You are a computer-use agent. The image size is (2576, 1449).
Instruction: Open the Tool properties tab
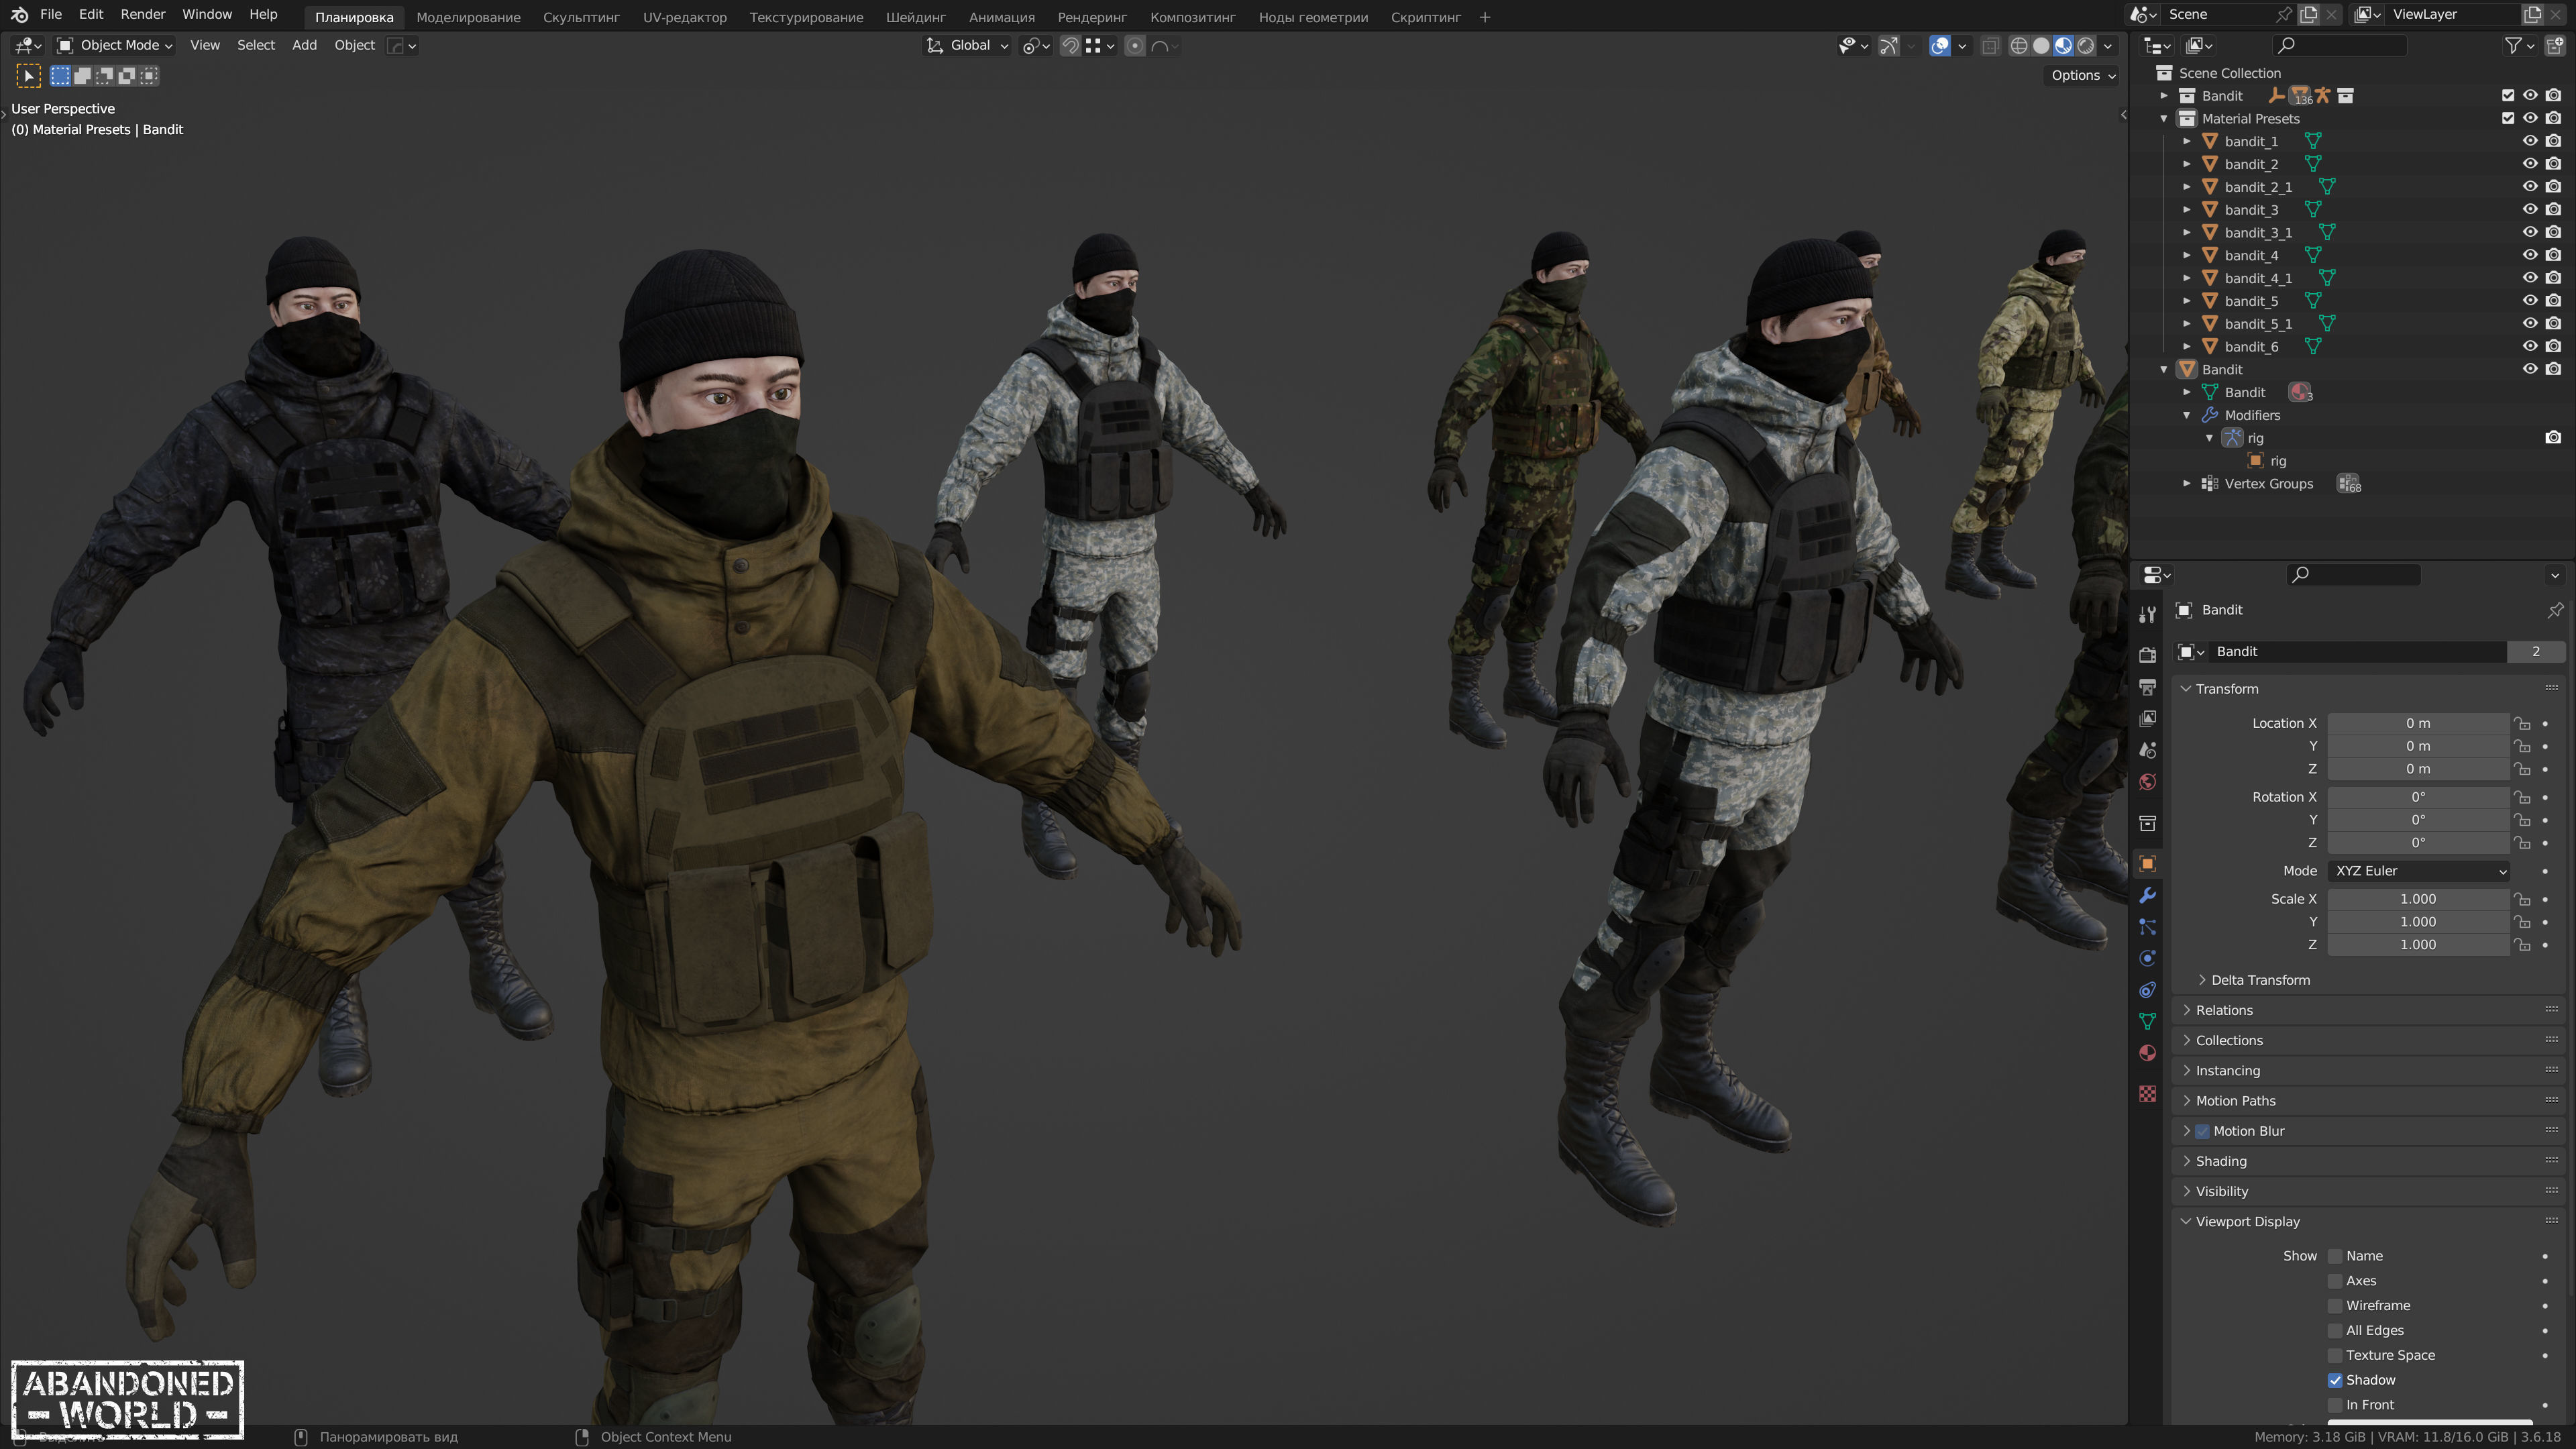2147,614
